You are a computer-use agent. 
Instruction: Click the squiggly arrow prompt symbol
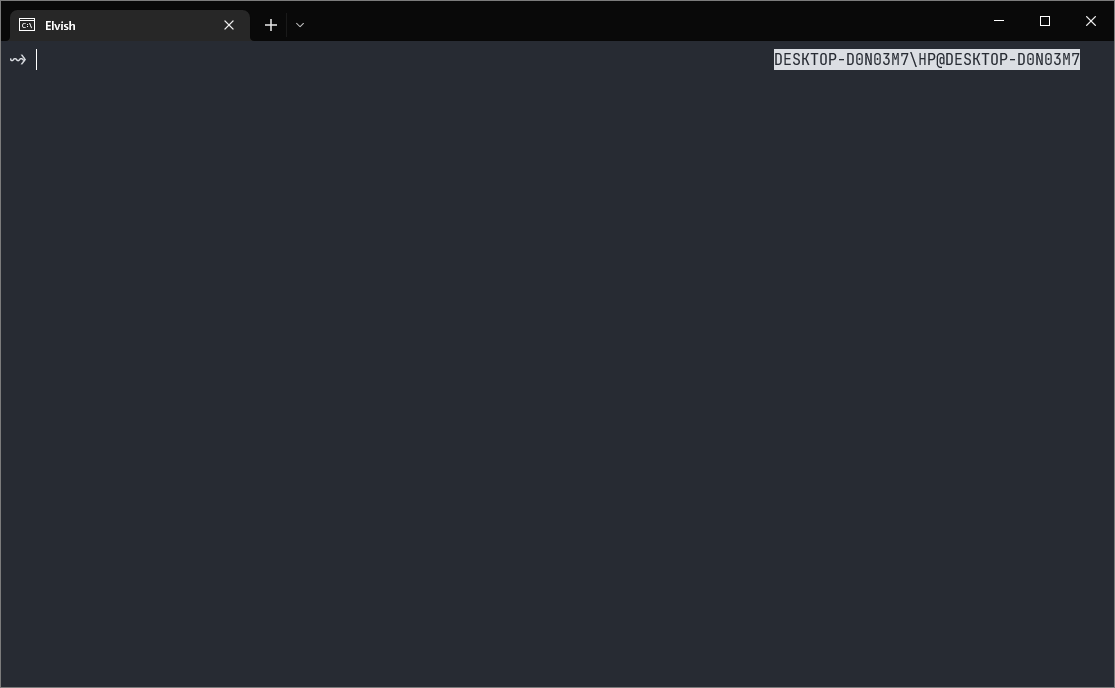18,60
